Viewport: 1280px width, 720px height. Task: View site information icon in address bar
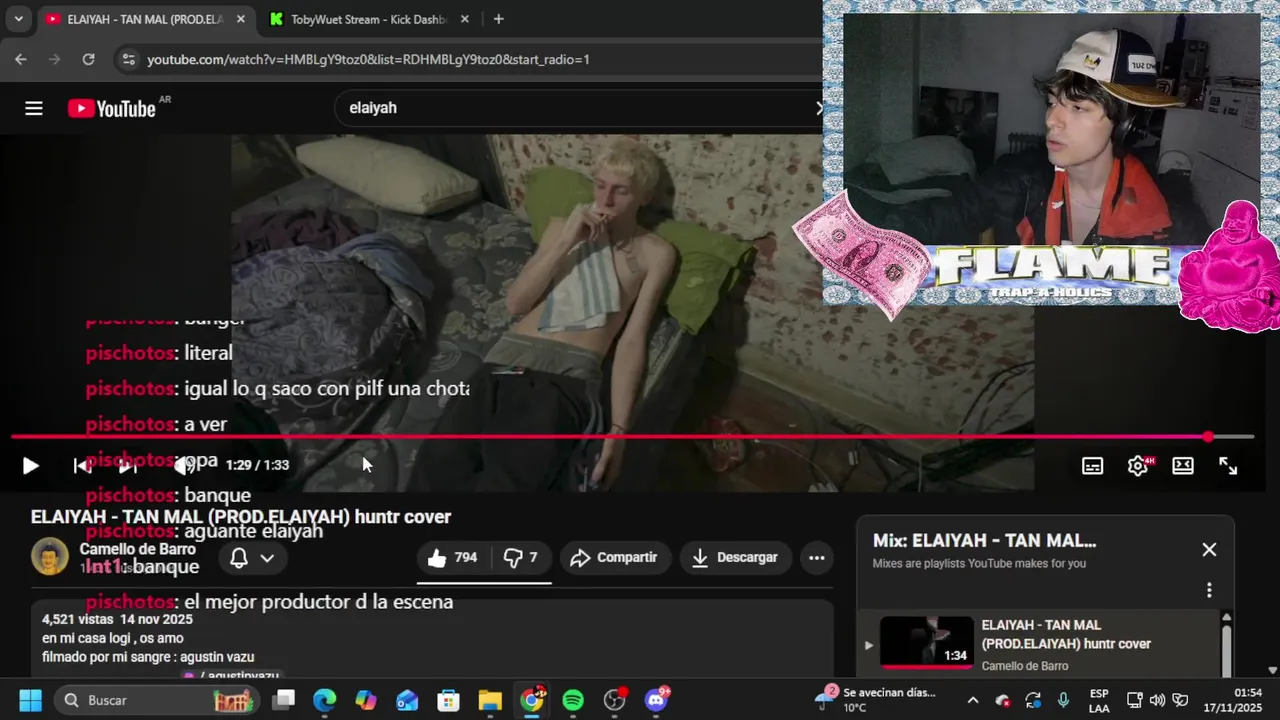click(127, 59)
